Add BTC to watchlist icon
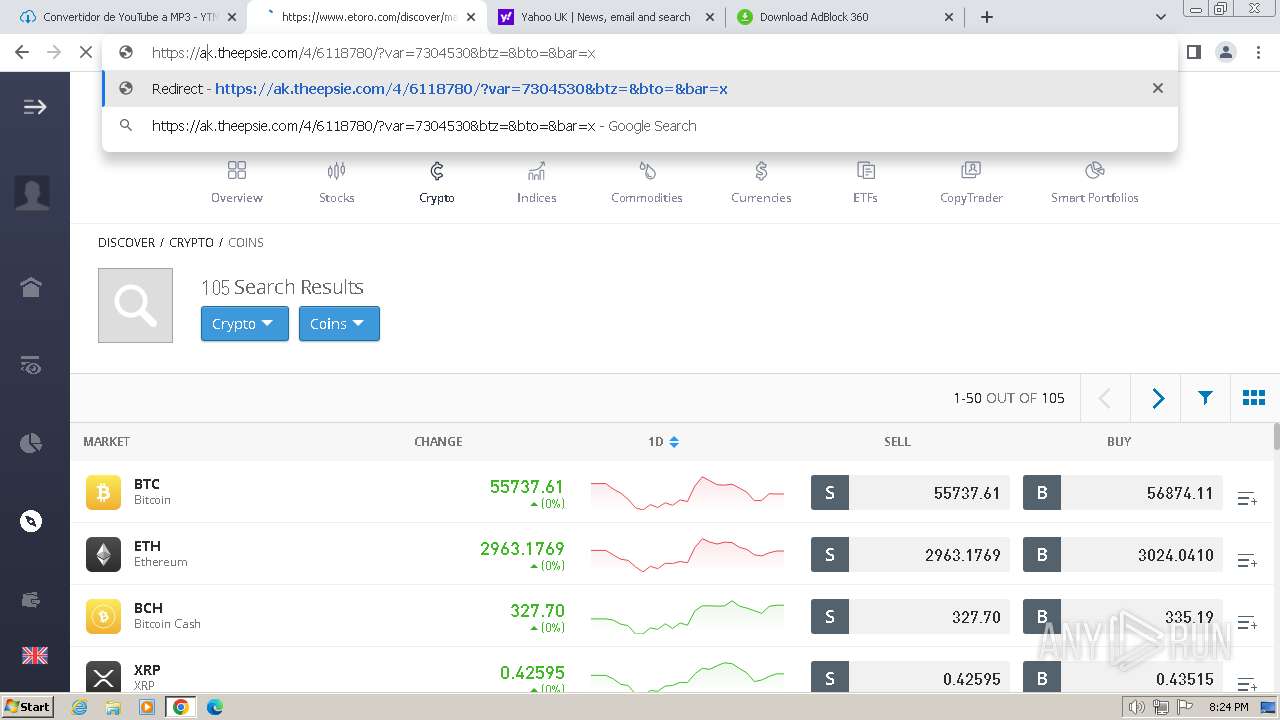The width and height of the screenshot is (1280, 720). coord(1247,498)
